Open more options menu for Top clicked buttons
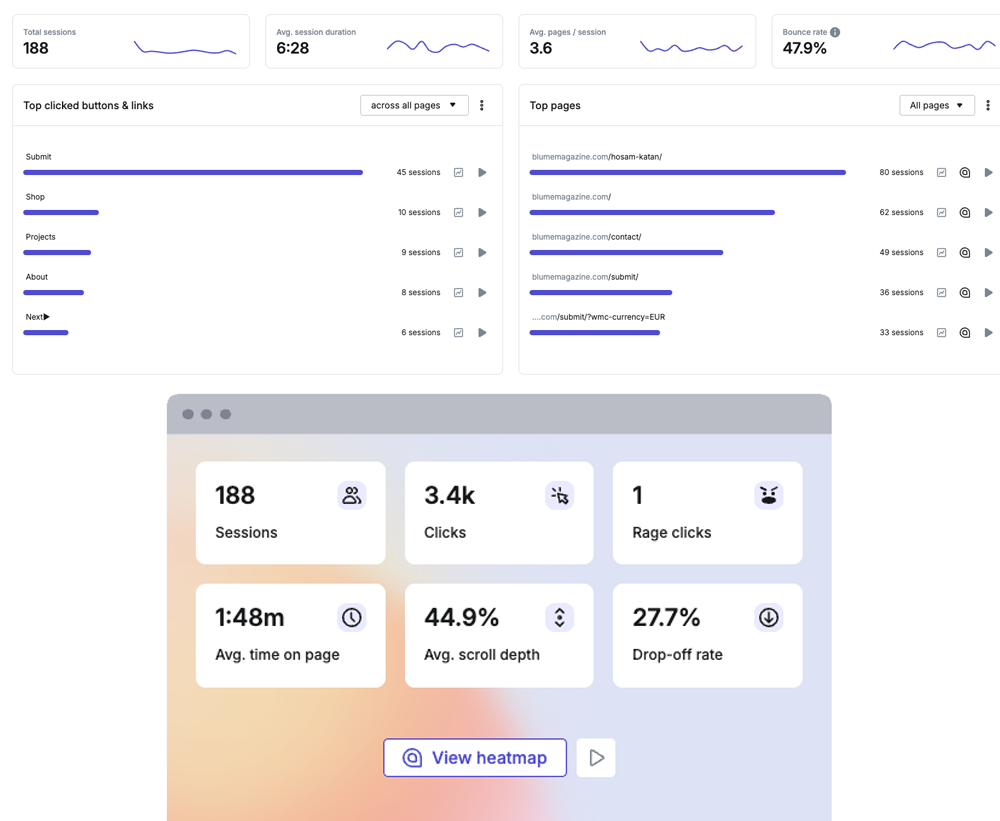The height and width of the screenshot is (821, 1000). (x=482, y=105)
